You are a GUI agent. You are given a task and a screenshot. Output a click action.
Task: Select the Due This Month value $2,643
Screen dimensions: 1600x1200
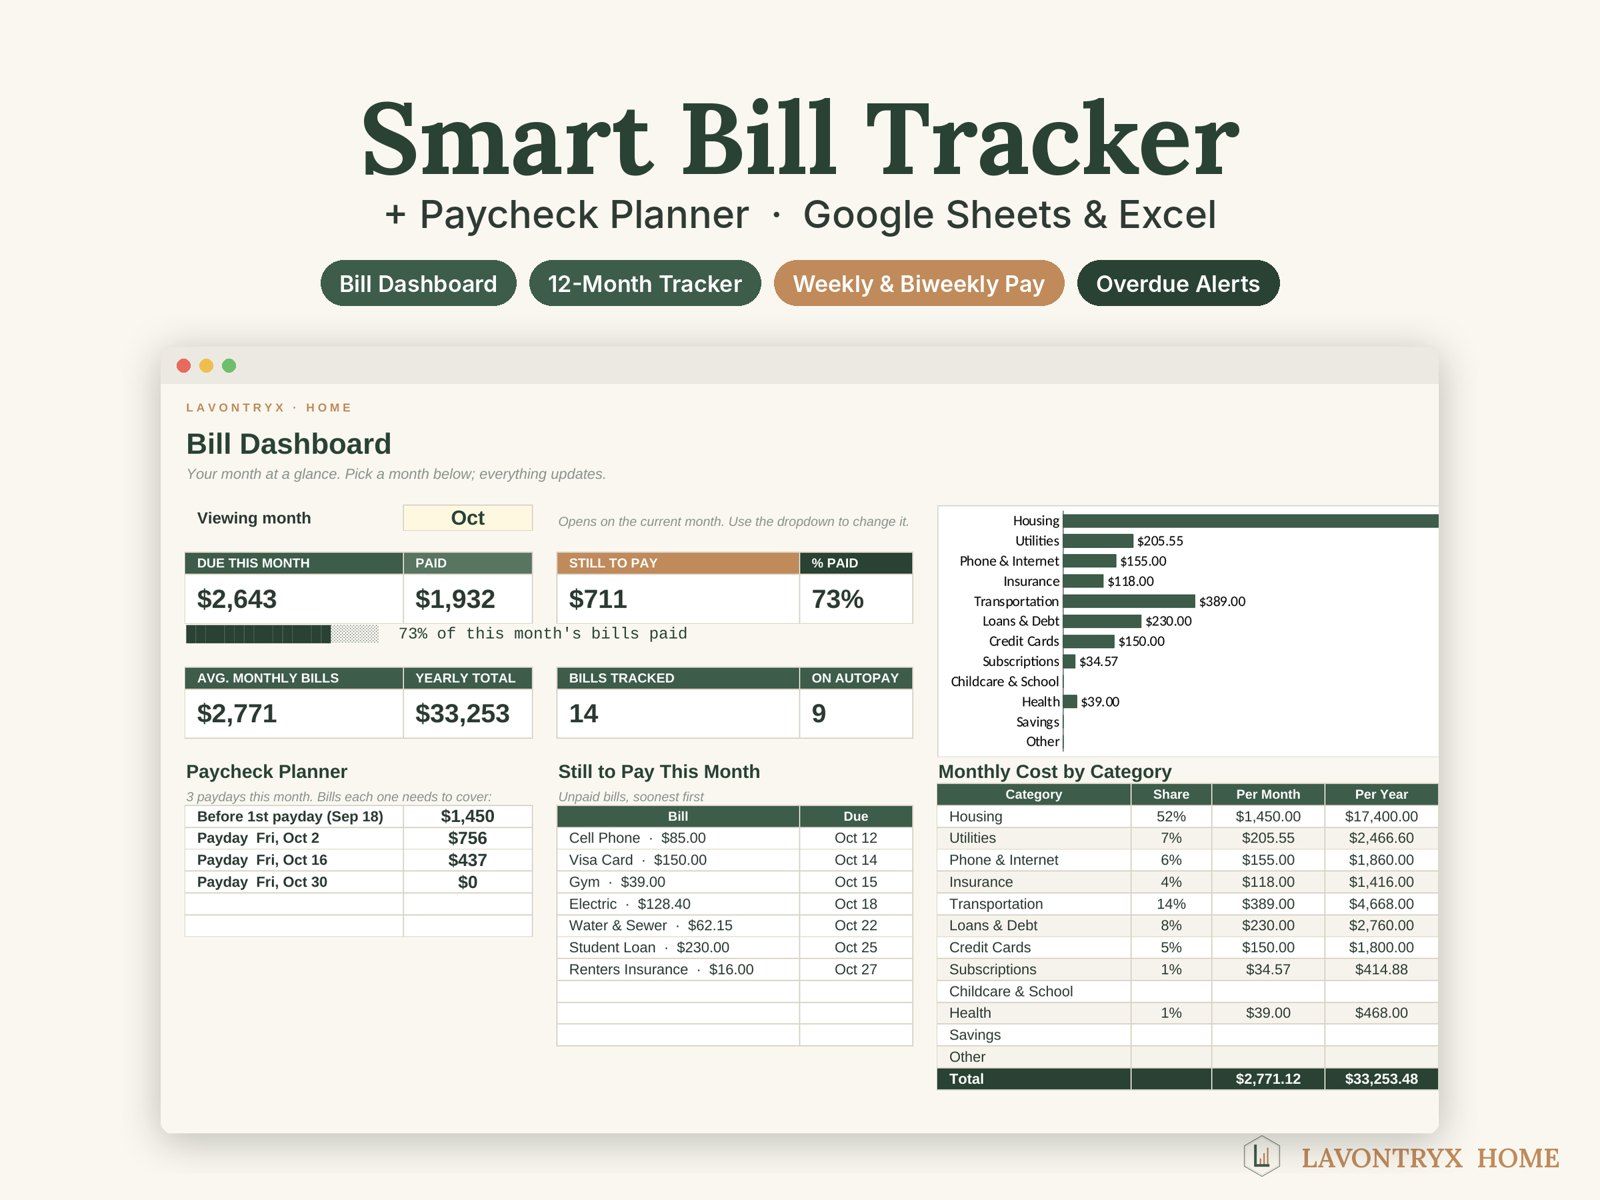click(237, 599)
